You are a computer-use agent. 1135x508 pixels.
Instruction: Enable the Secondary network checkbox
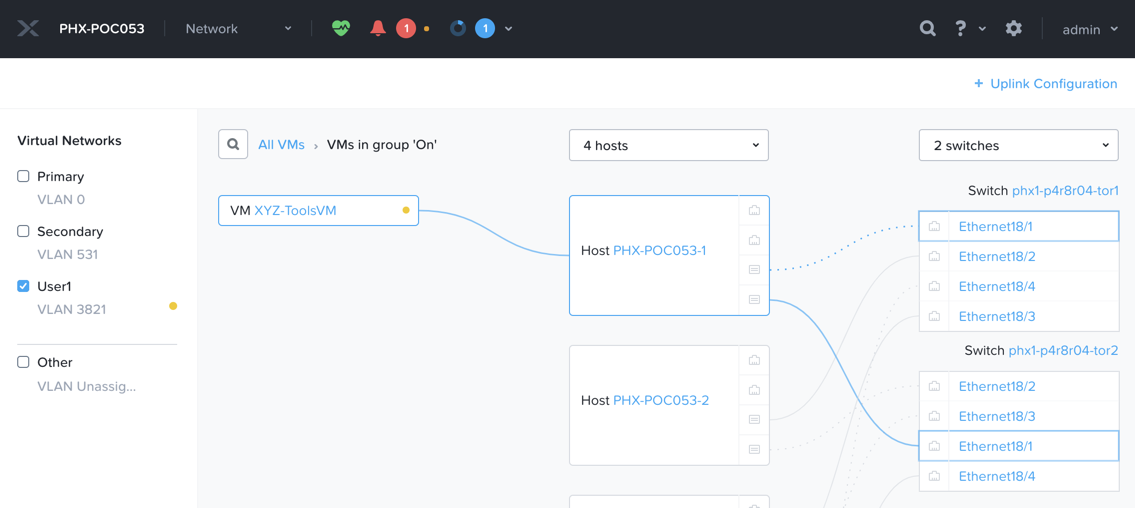click(23, 232)
